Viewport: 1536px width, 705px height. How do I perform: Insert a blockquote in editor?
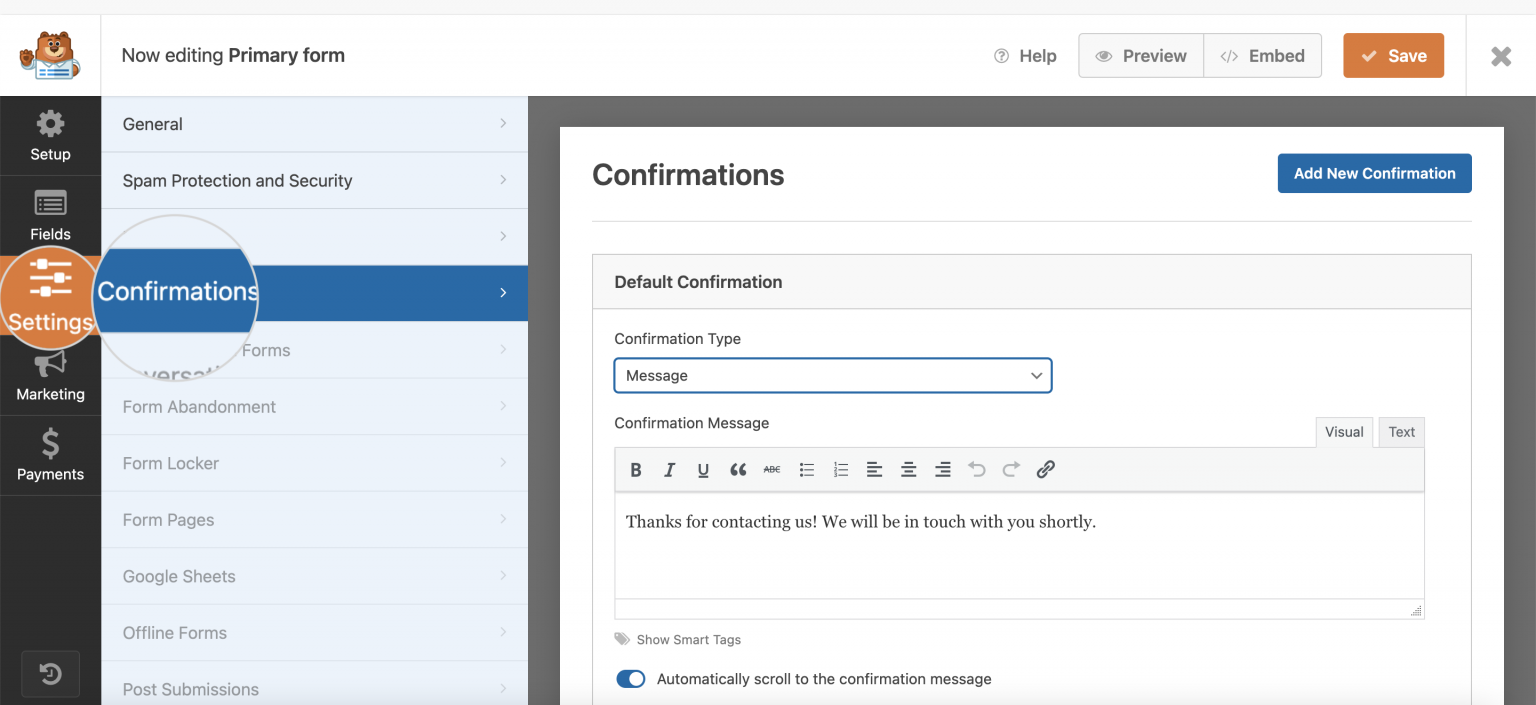738,470
